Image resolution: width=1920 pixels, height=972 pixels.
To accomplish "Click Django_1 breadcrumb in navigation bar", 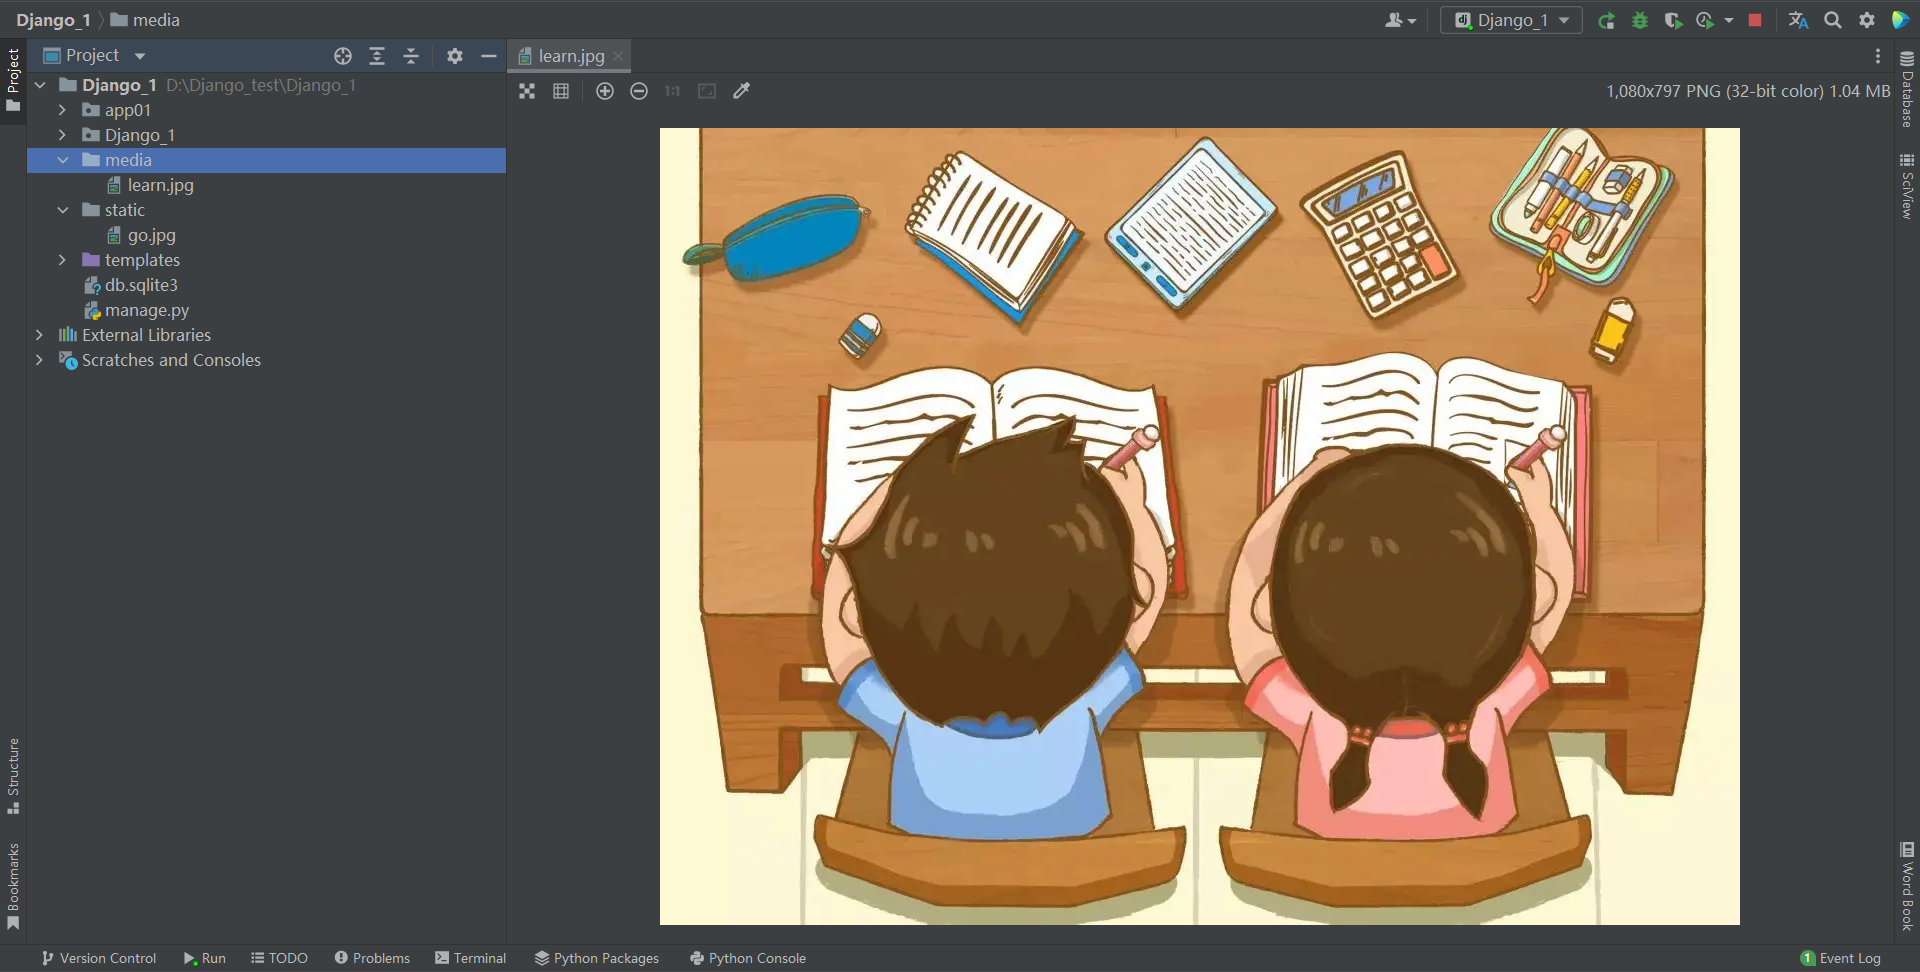I will point(53,20).
